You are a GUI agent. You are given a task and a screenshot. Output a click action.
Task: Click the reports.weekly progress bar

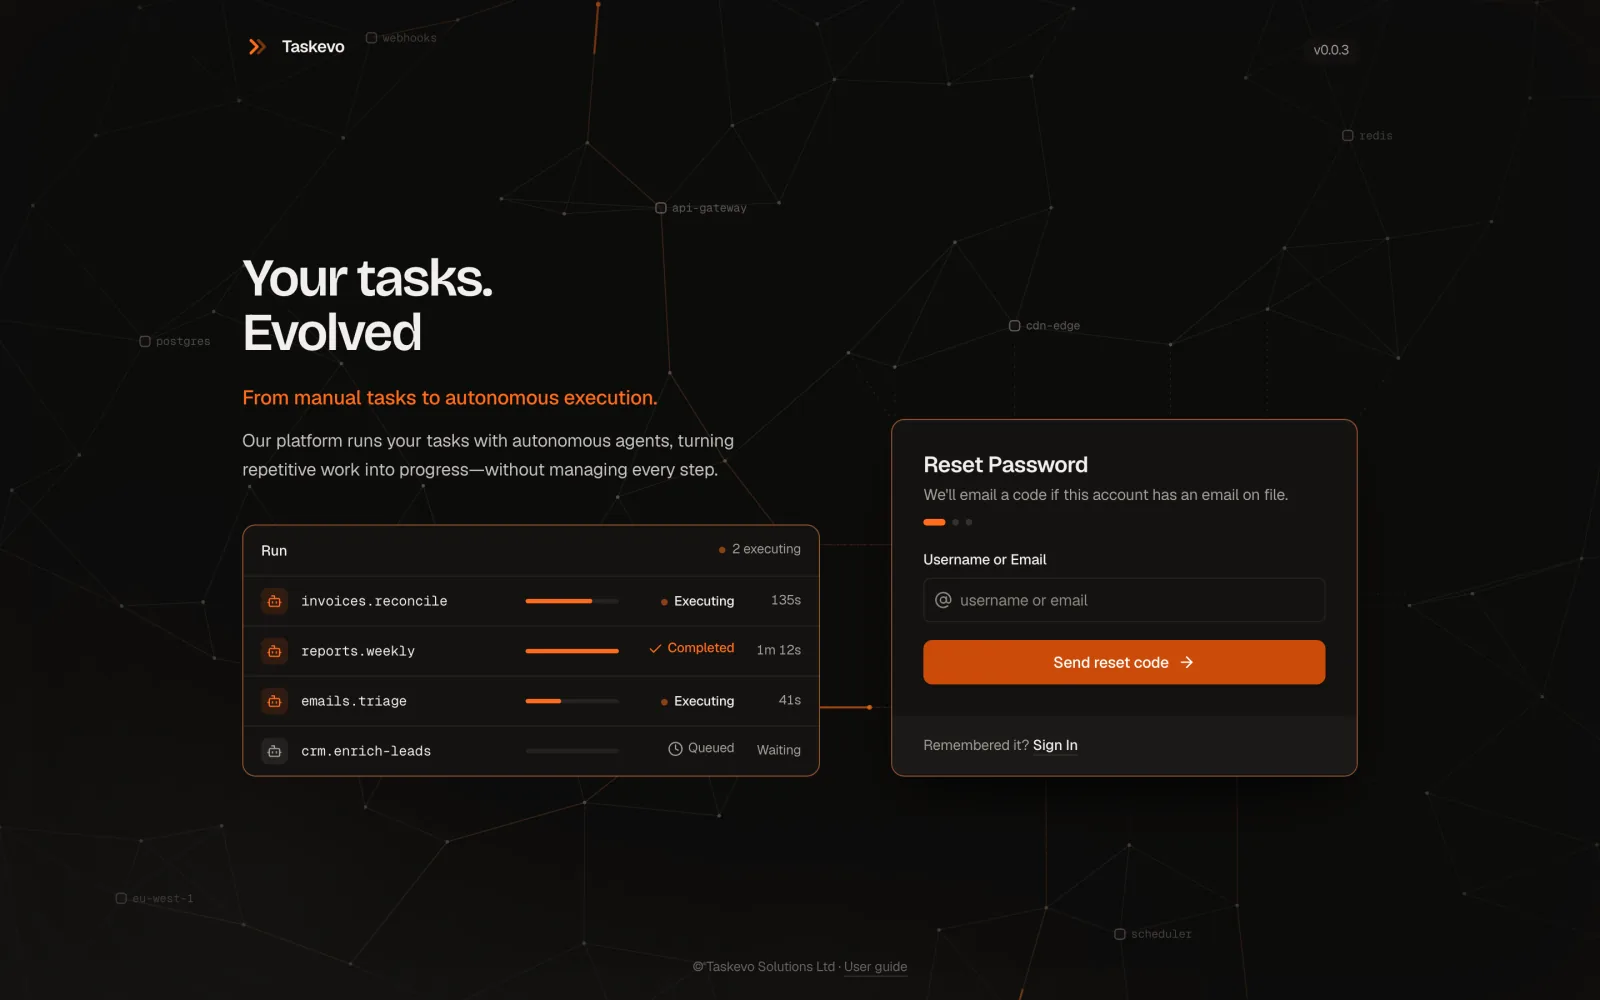572,651
